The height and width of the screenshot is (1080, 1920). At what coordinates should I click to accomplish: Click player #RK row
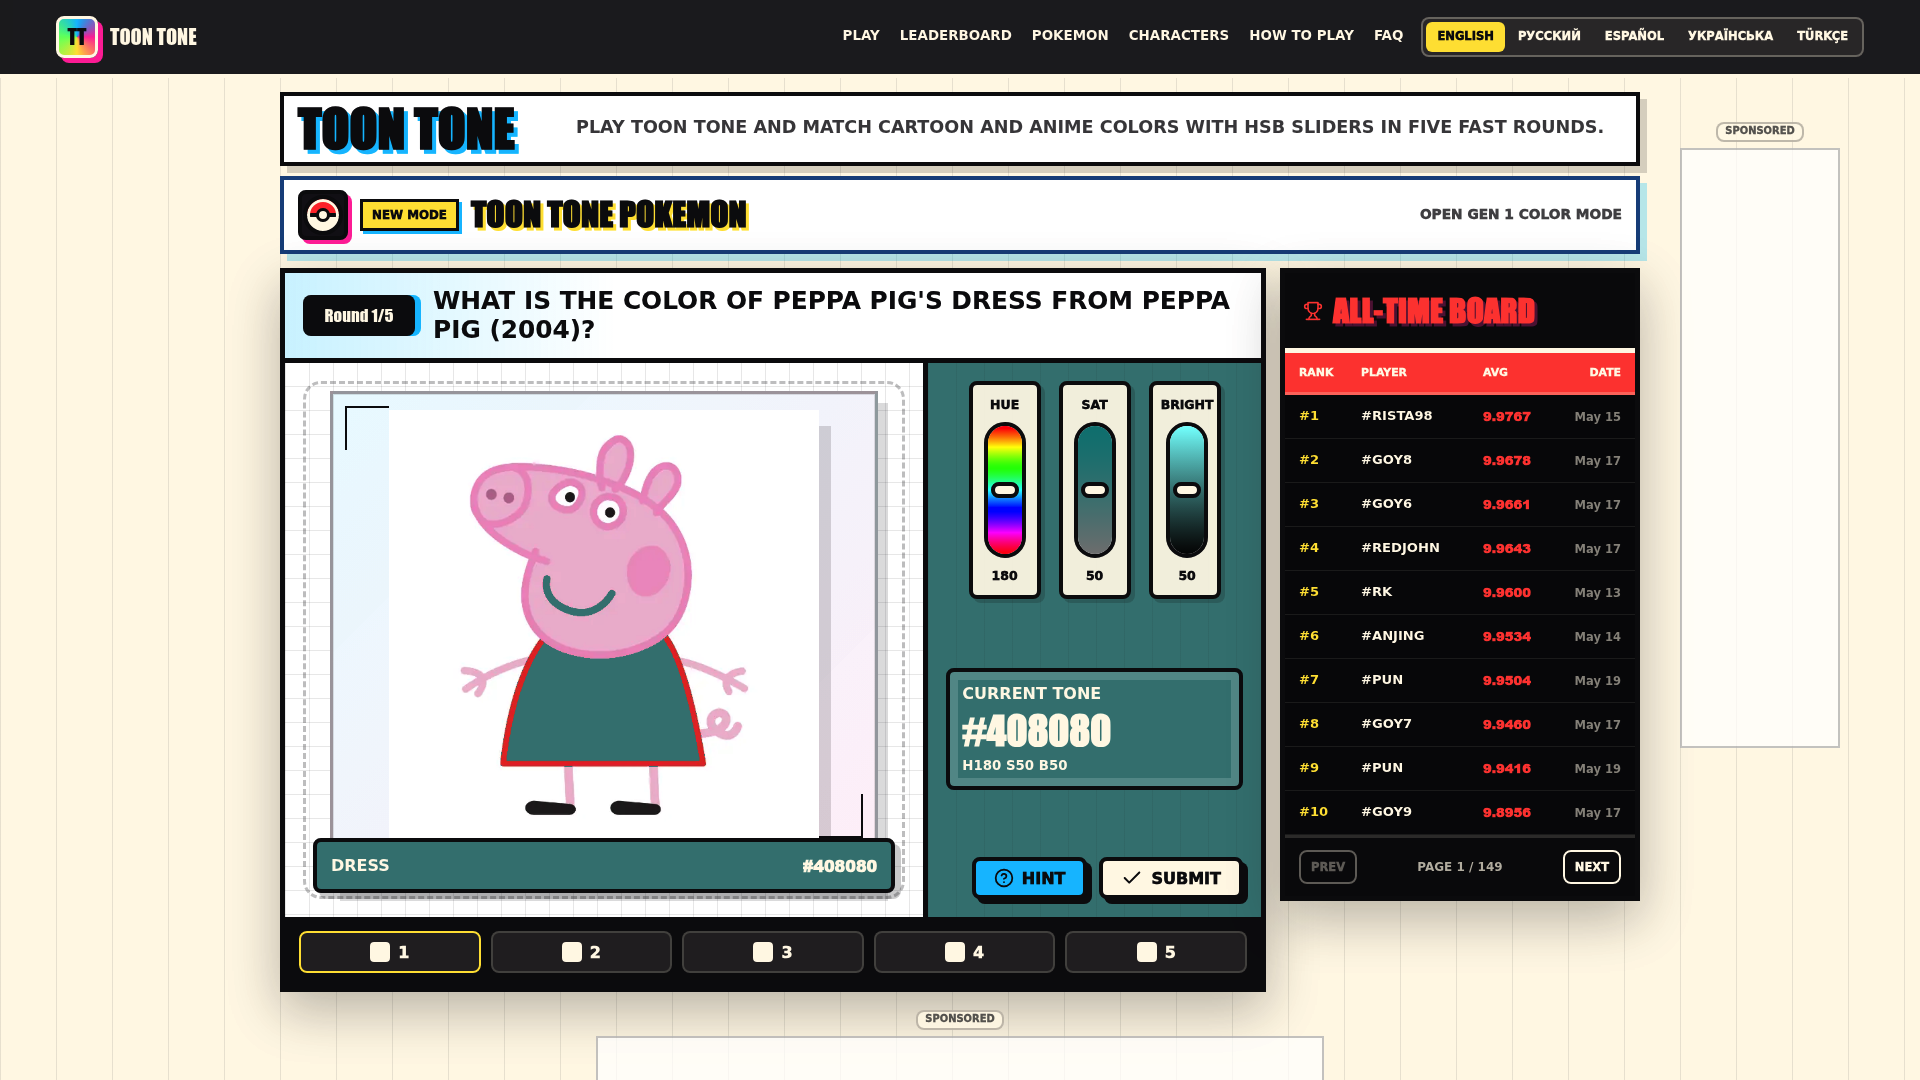tap(1460, 592)
